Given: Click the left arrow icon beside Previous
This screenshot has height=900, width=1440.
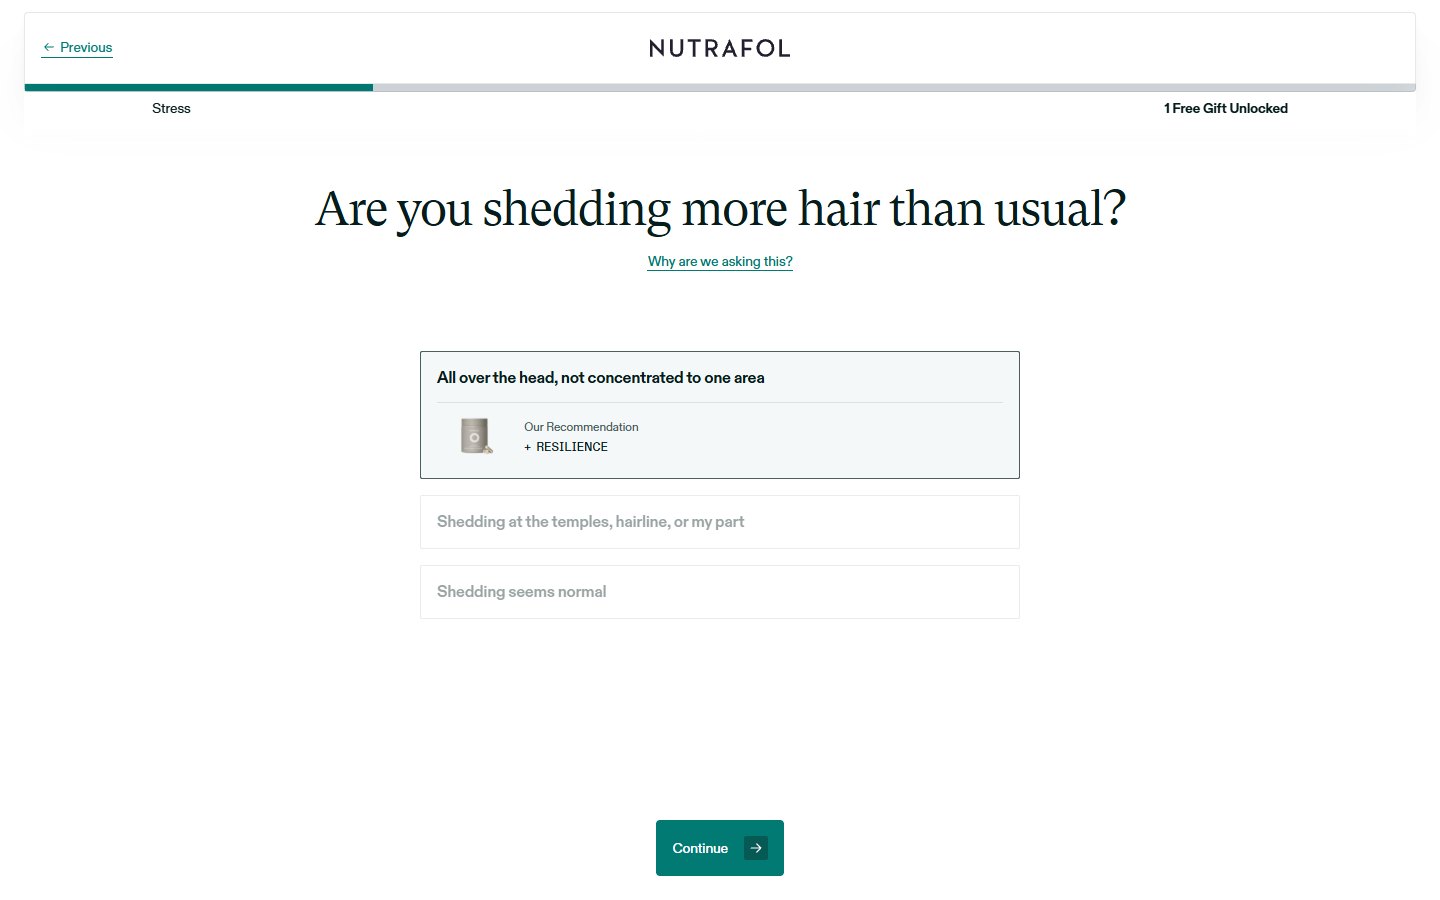Looking at the screenshot, I should coord(48,47).
